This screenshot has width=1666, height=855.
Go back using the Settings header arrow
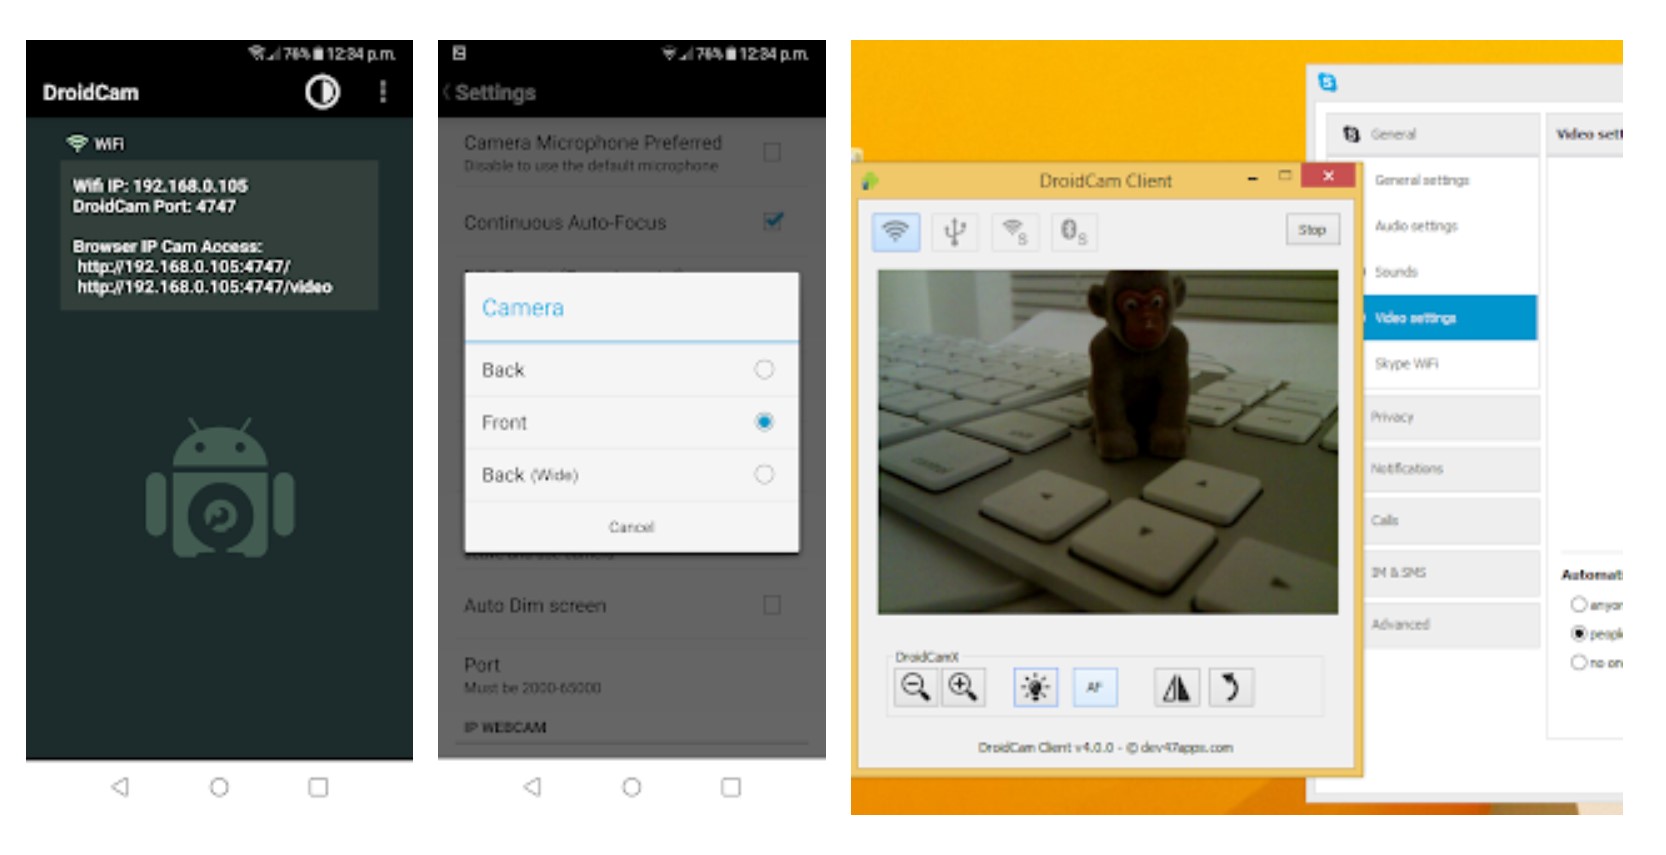(x=447, y=92)
